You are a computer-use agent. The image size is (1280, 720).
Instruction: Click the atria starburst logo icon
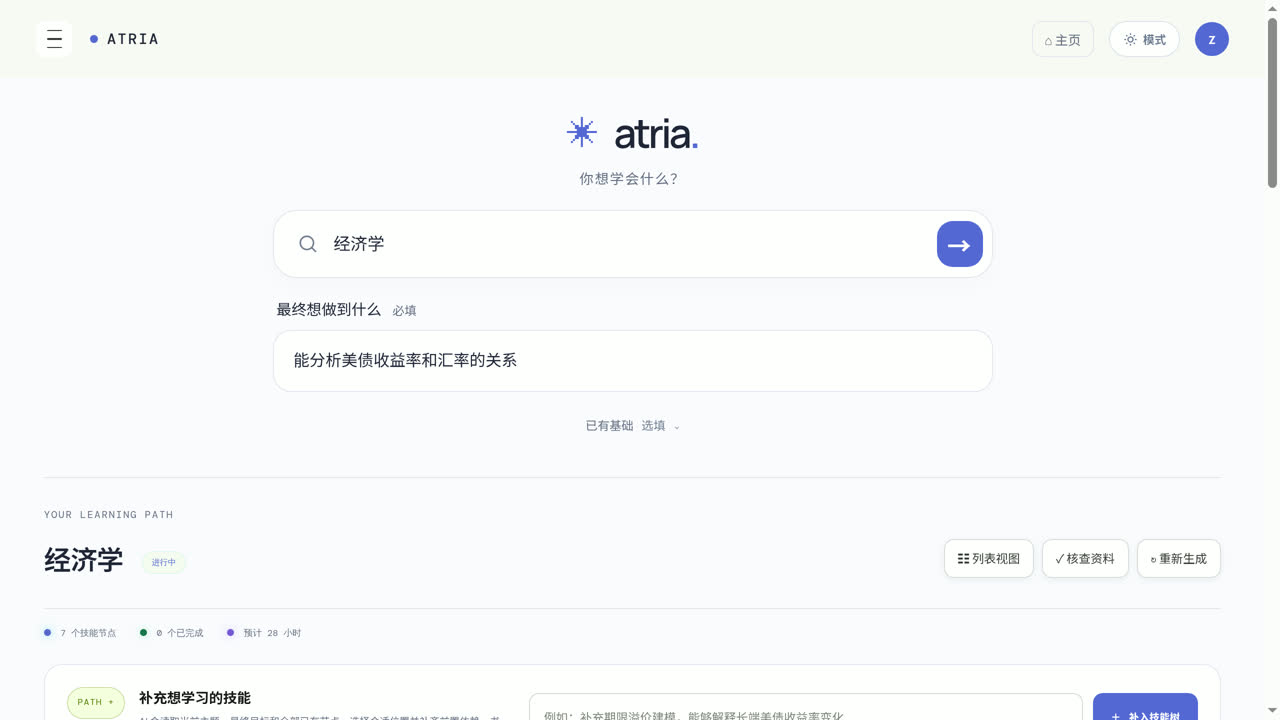[x=581, y=132]
